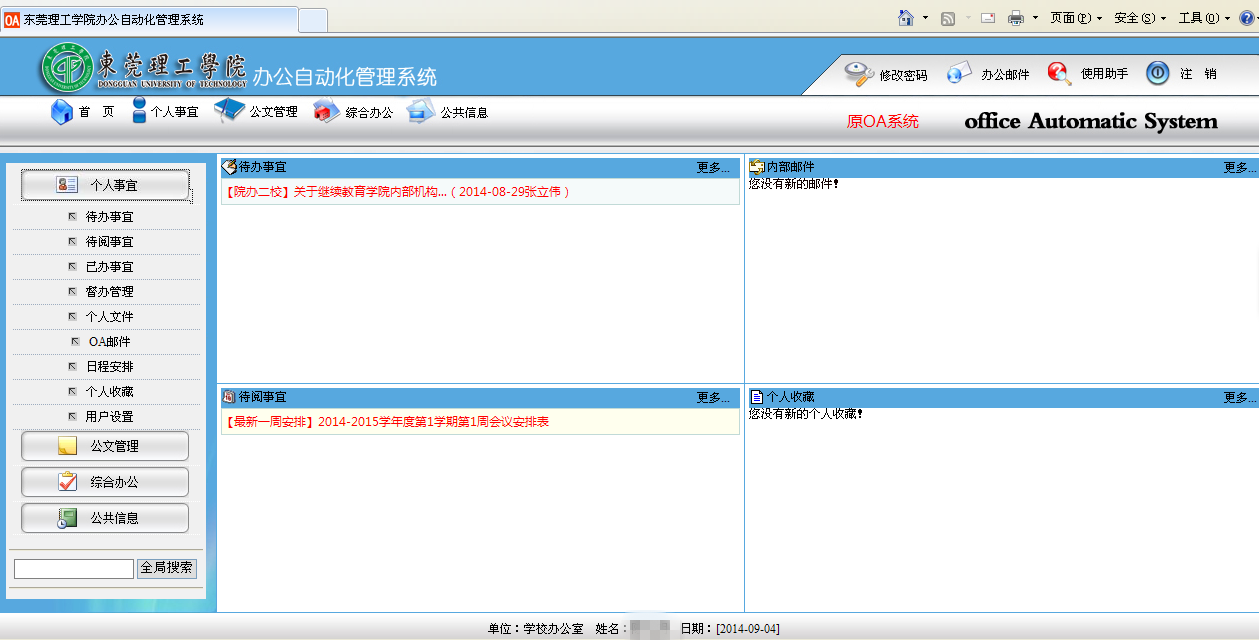Click 公共信息 icon in top navigation
The image size is (1259, 641).
[421, 112]
